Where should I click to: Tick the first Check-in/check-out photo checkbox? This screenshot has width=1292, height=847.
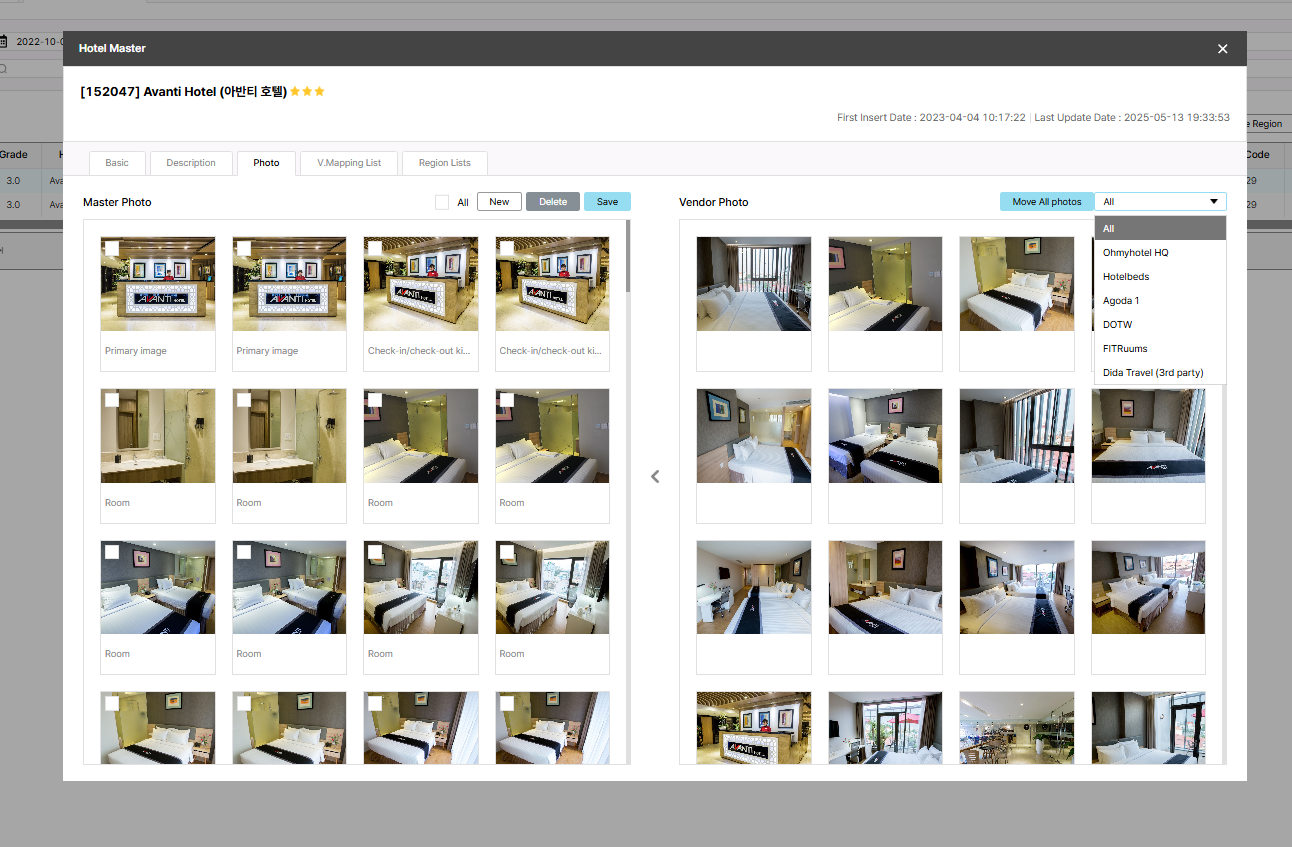click(x=375, y=248)
